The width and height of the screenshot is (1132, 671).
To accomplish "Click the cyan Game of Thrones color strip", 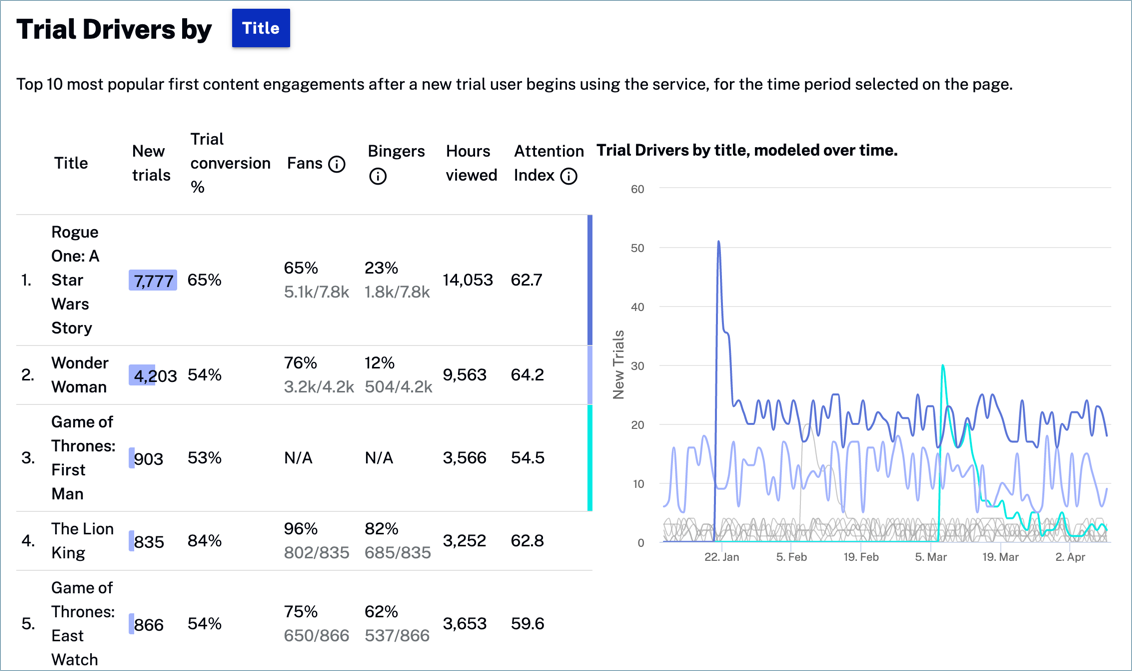I will tap(590, 458).
